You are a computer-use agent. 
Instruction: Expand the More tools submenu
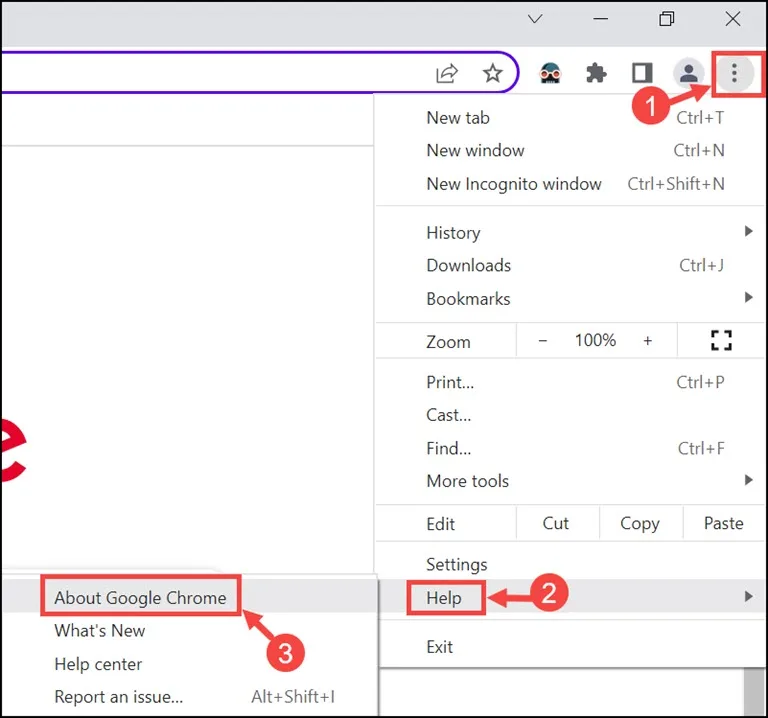click(x=571, y=481)
